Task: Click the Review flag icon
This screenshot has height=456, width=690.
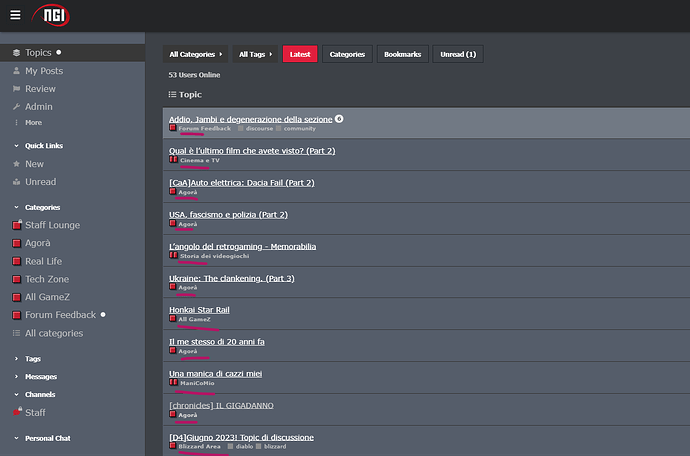Action: coord(16,89)
